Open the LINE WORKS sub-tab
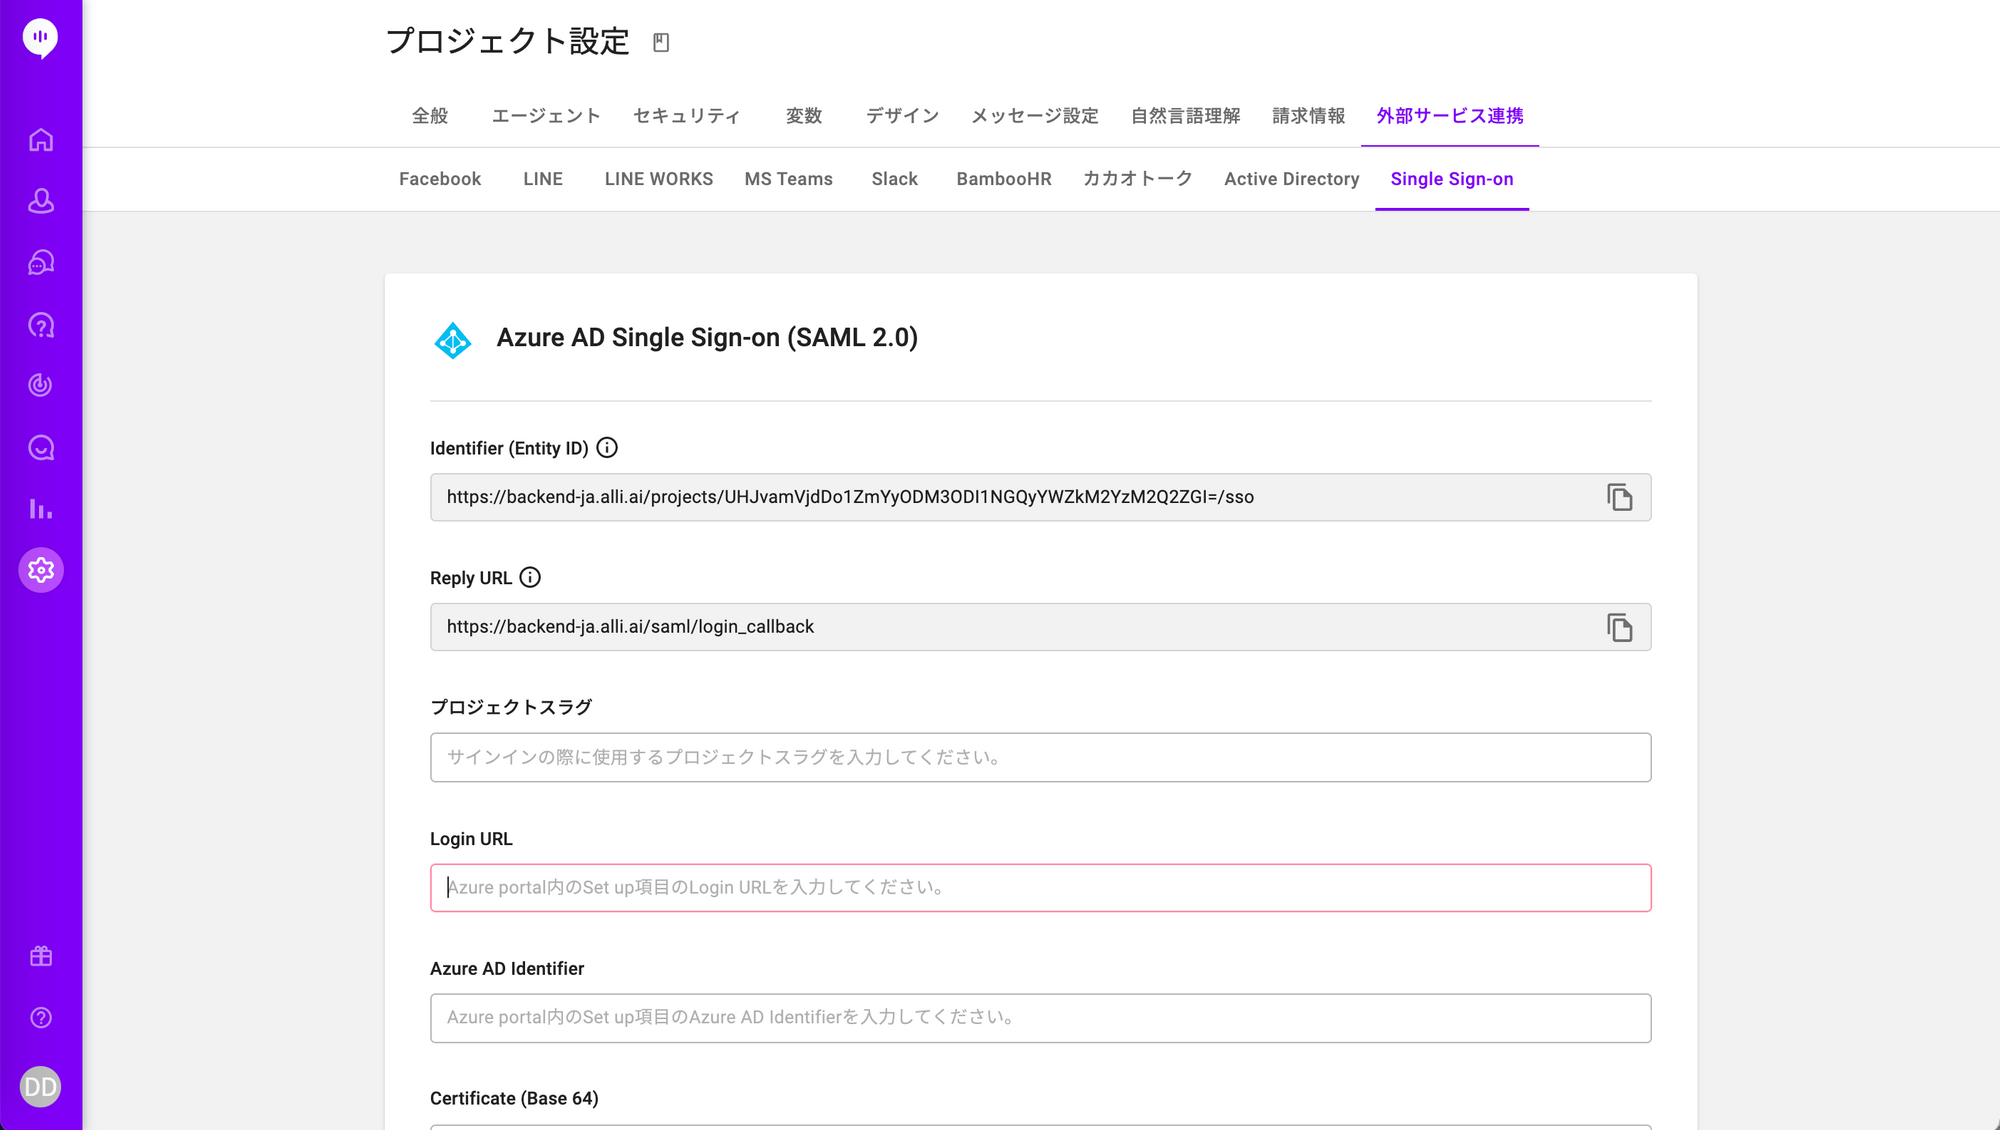This screenshot has width=2000, height=1130. pyautogui.click(x=659, y=179)
